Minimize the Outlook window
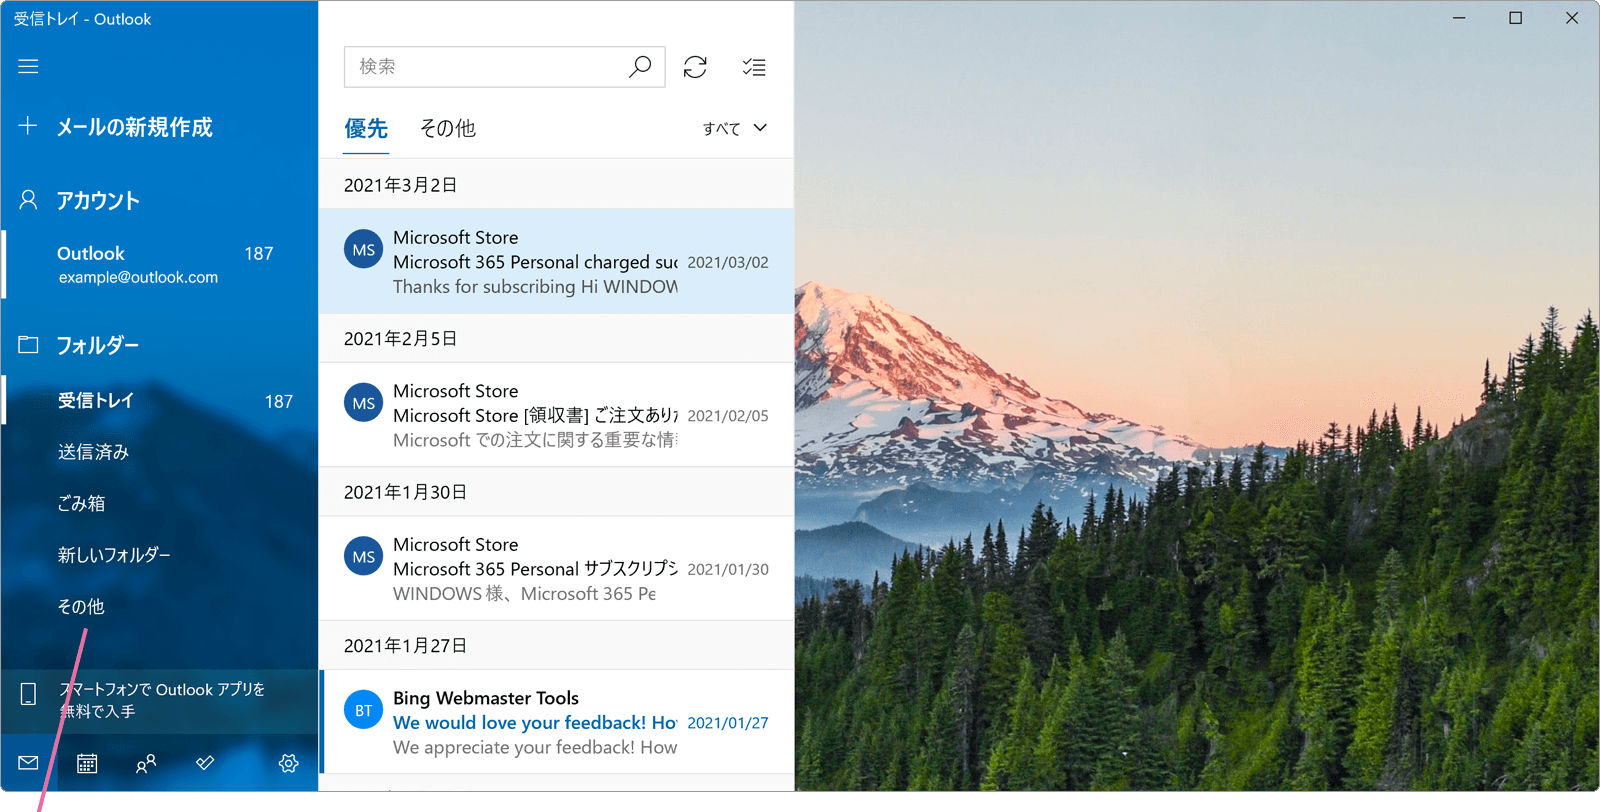1600x812 pixels. coord(1459,18)
